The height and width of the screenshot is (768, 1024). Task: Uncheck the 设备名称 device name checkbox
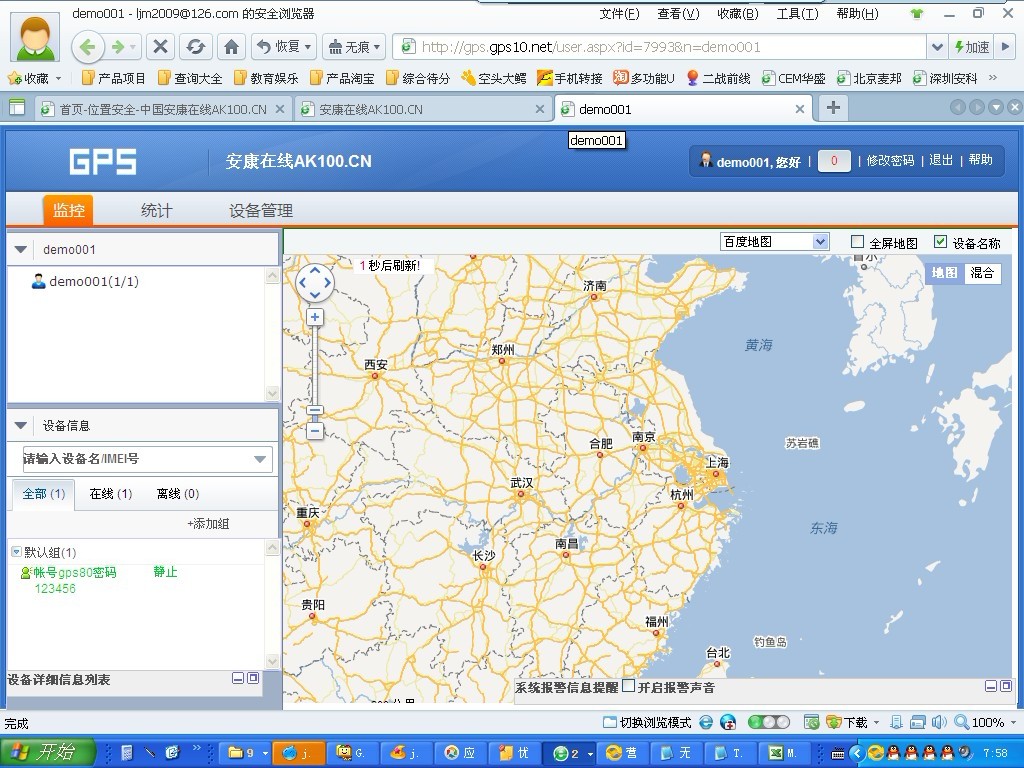coord(940,242)
